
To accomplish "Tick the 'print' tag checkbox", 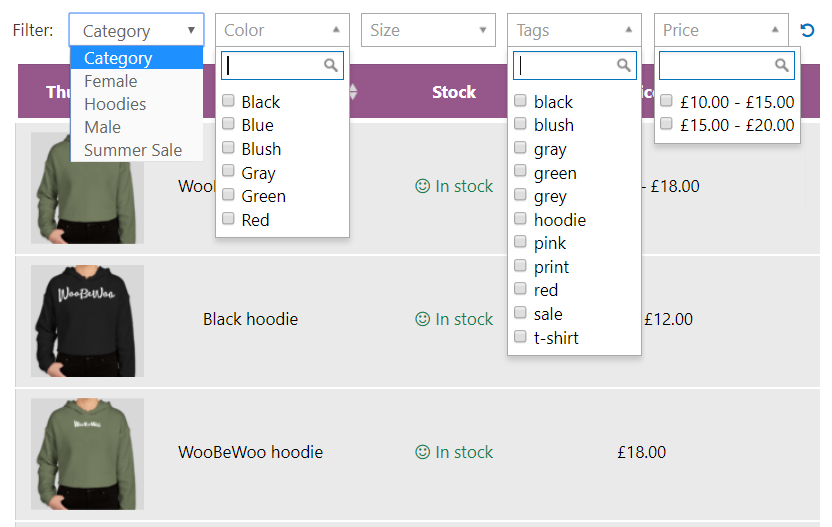I will pos(521,265).
